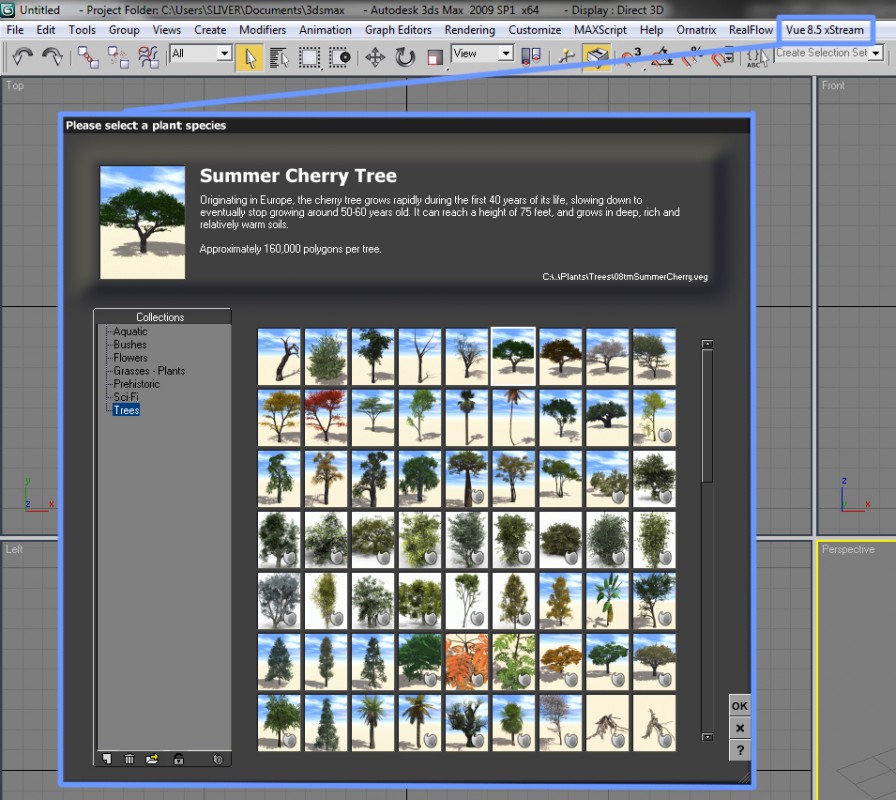Image resolution: width=896 pixels, height=800 pixels.
Task: Toggle the Spinner Snap button
Action: point(722,57)
